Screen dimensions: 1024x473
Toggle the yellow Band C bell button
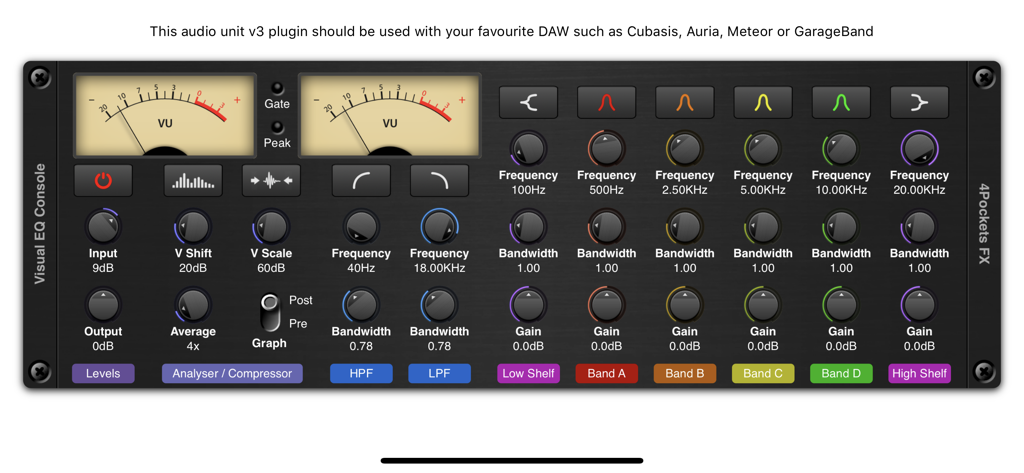coord(763,103)
